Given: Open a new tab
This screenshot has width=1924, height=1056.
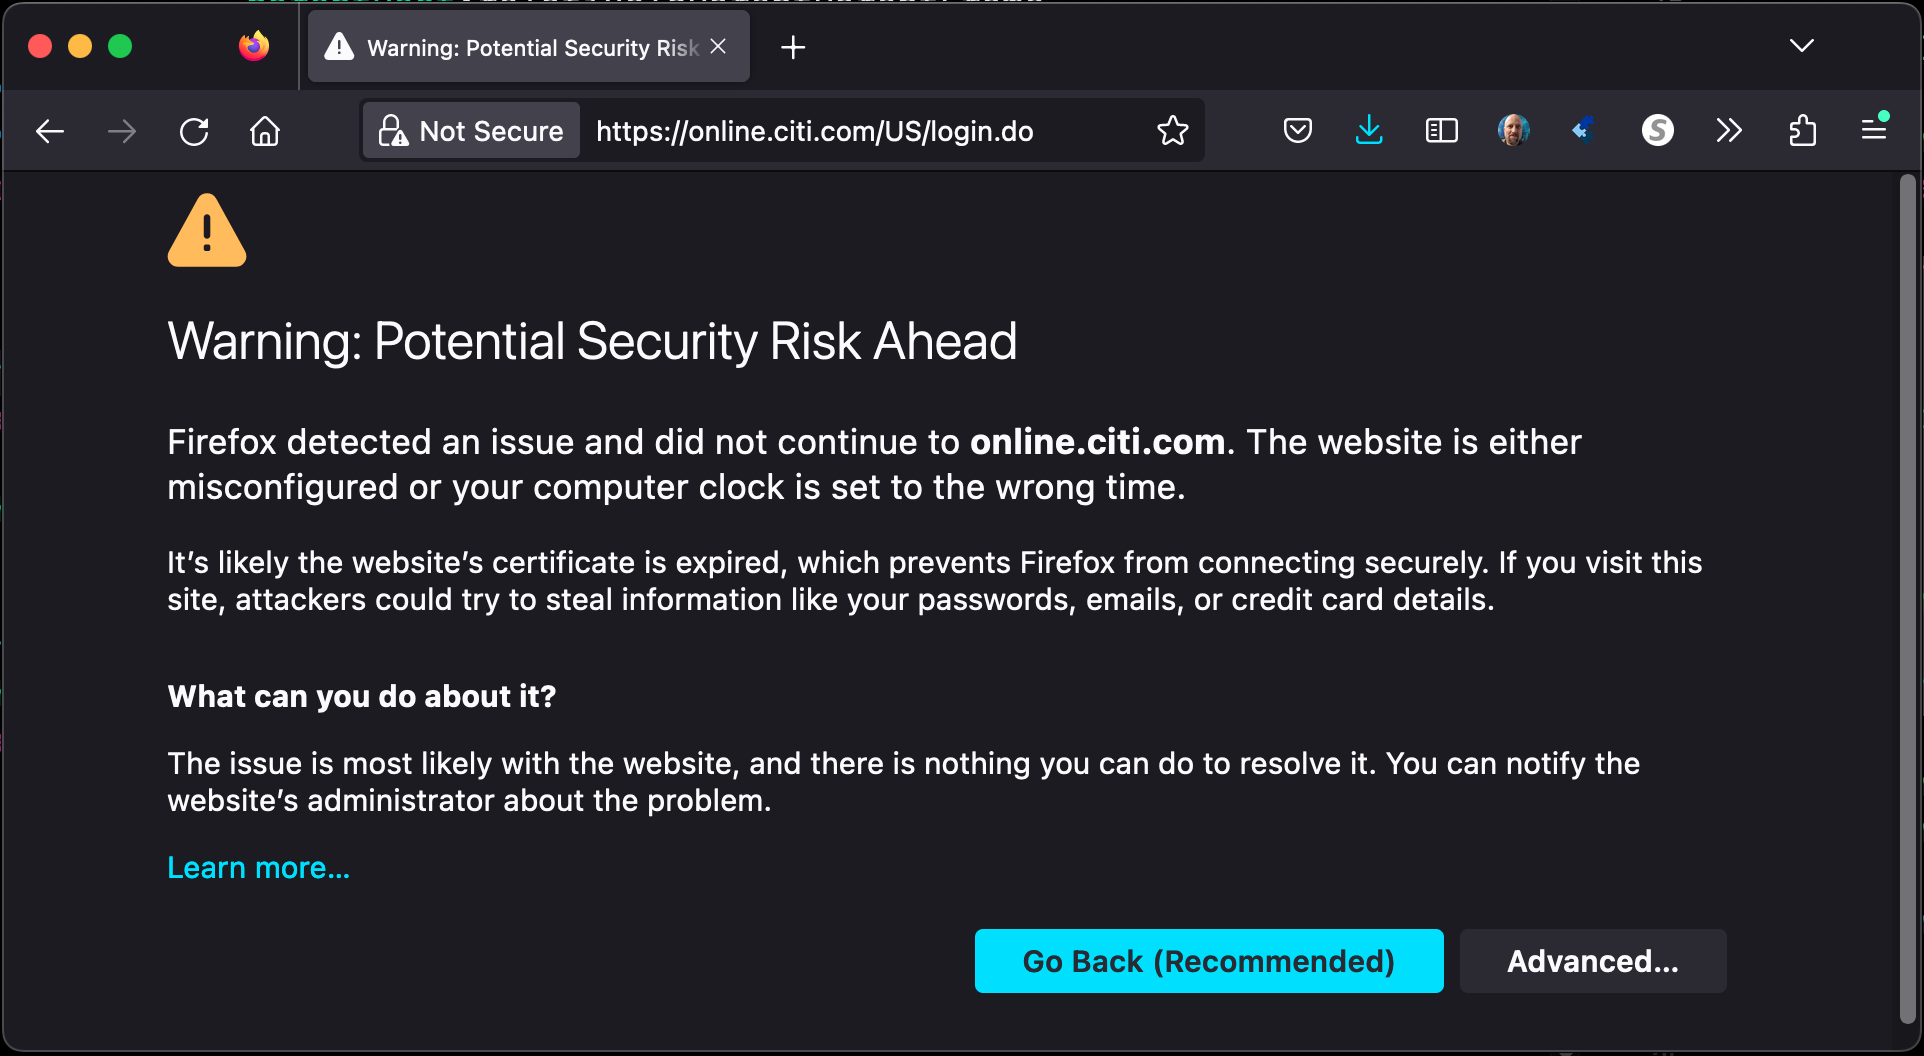Looking at the screenshot, I should [x=793, y=47].
